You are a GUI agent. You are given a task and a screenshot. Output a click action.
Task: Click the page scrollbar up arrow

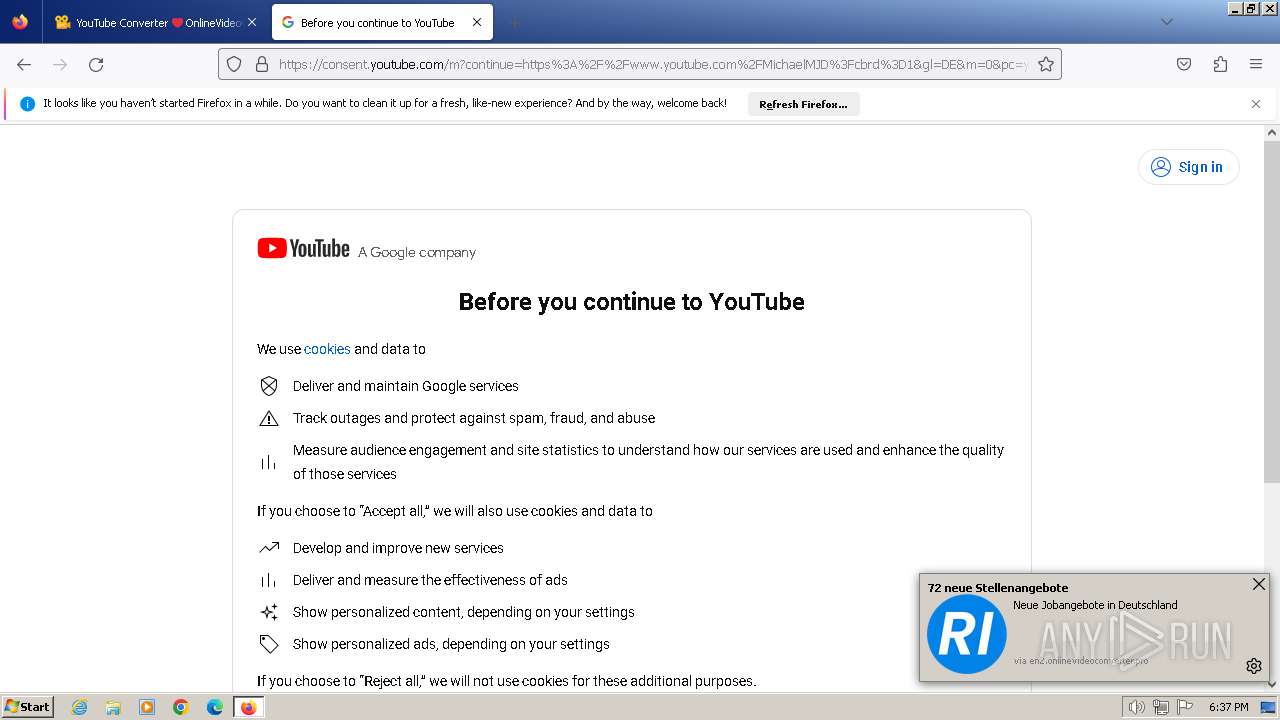(x=1272, y=132)
